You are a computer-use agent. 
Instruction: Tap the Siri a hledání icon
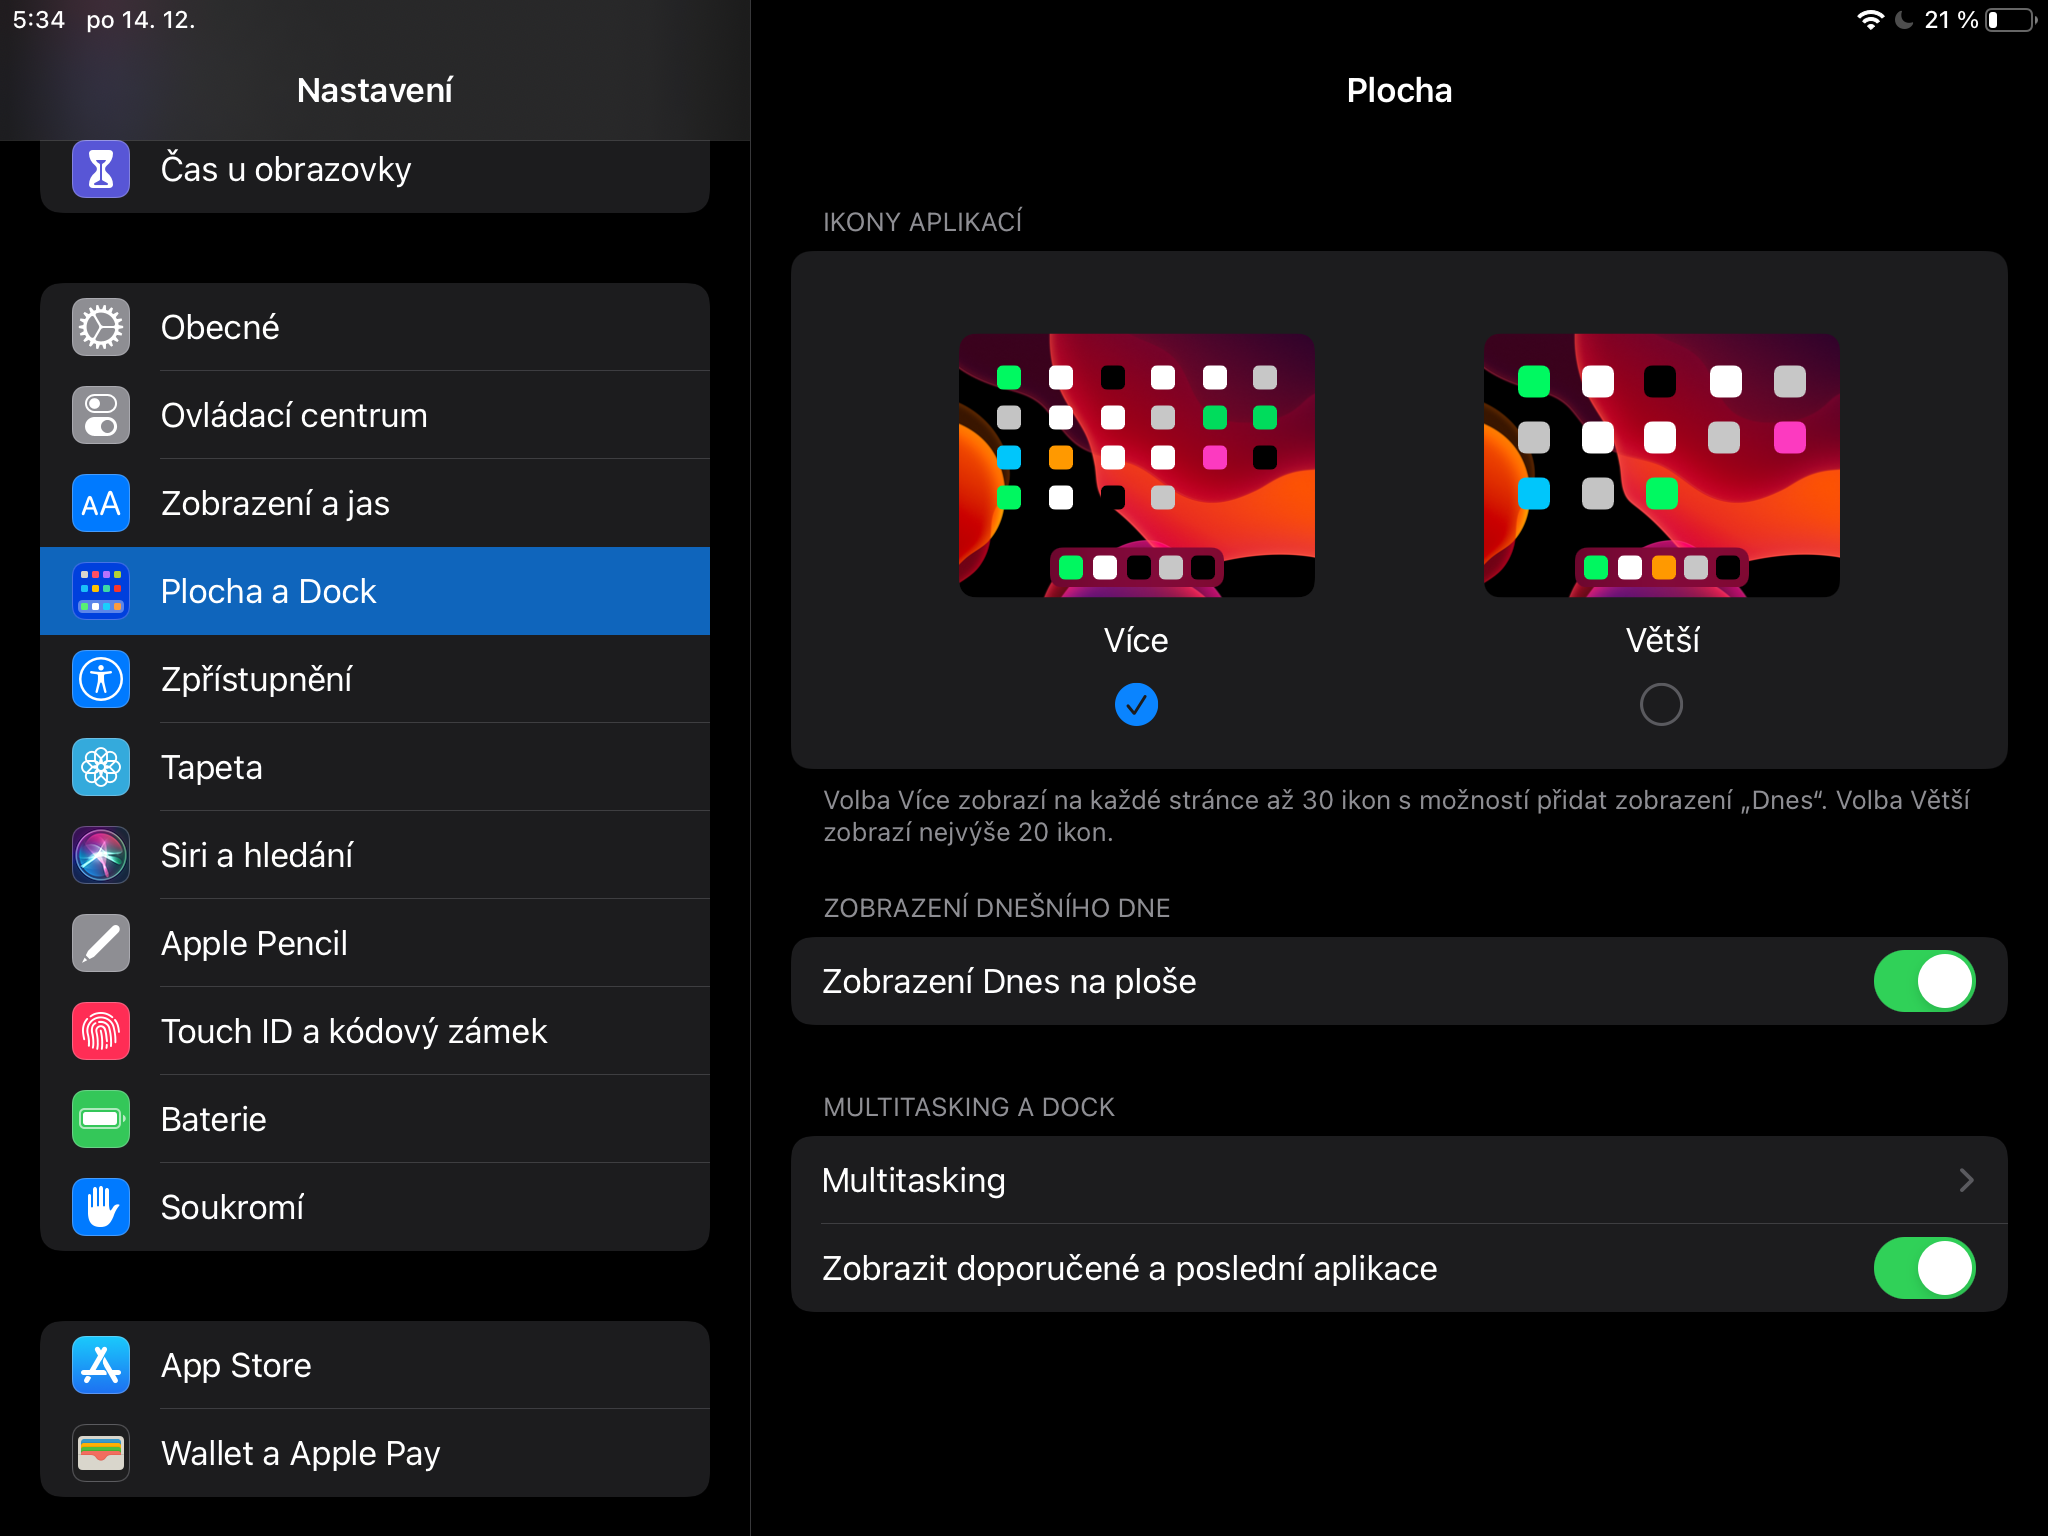click(100, 855)
